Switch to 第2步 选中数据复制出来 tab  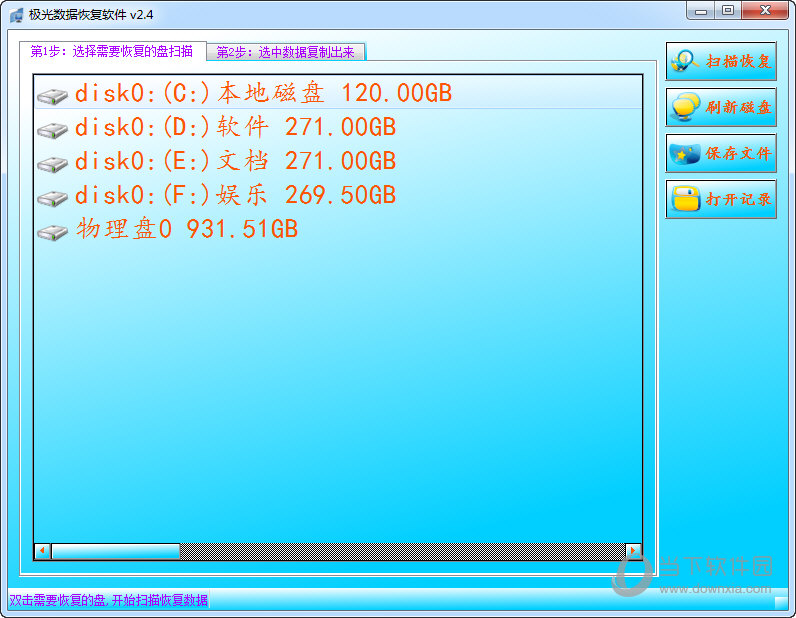coord(286,52)
